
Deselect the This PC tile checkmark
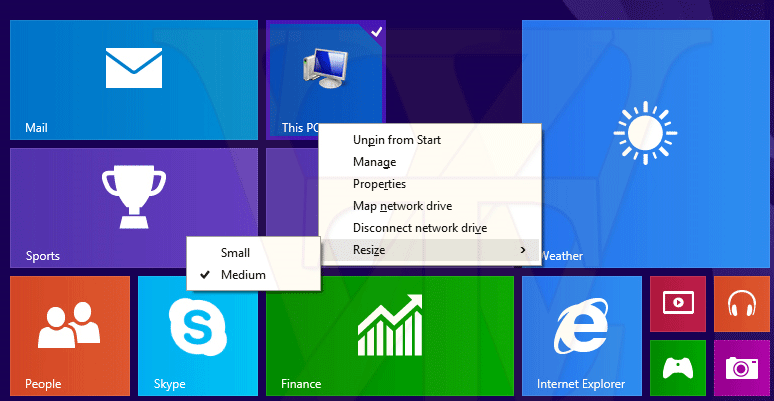[377, 32]
